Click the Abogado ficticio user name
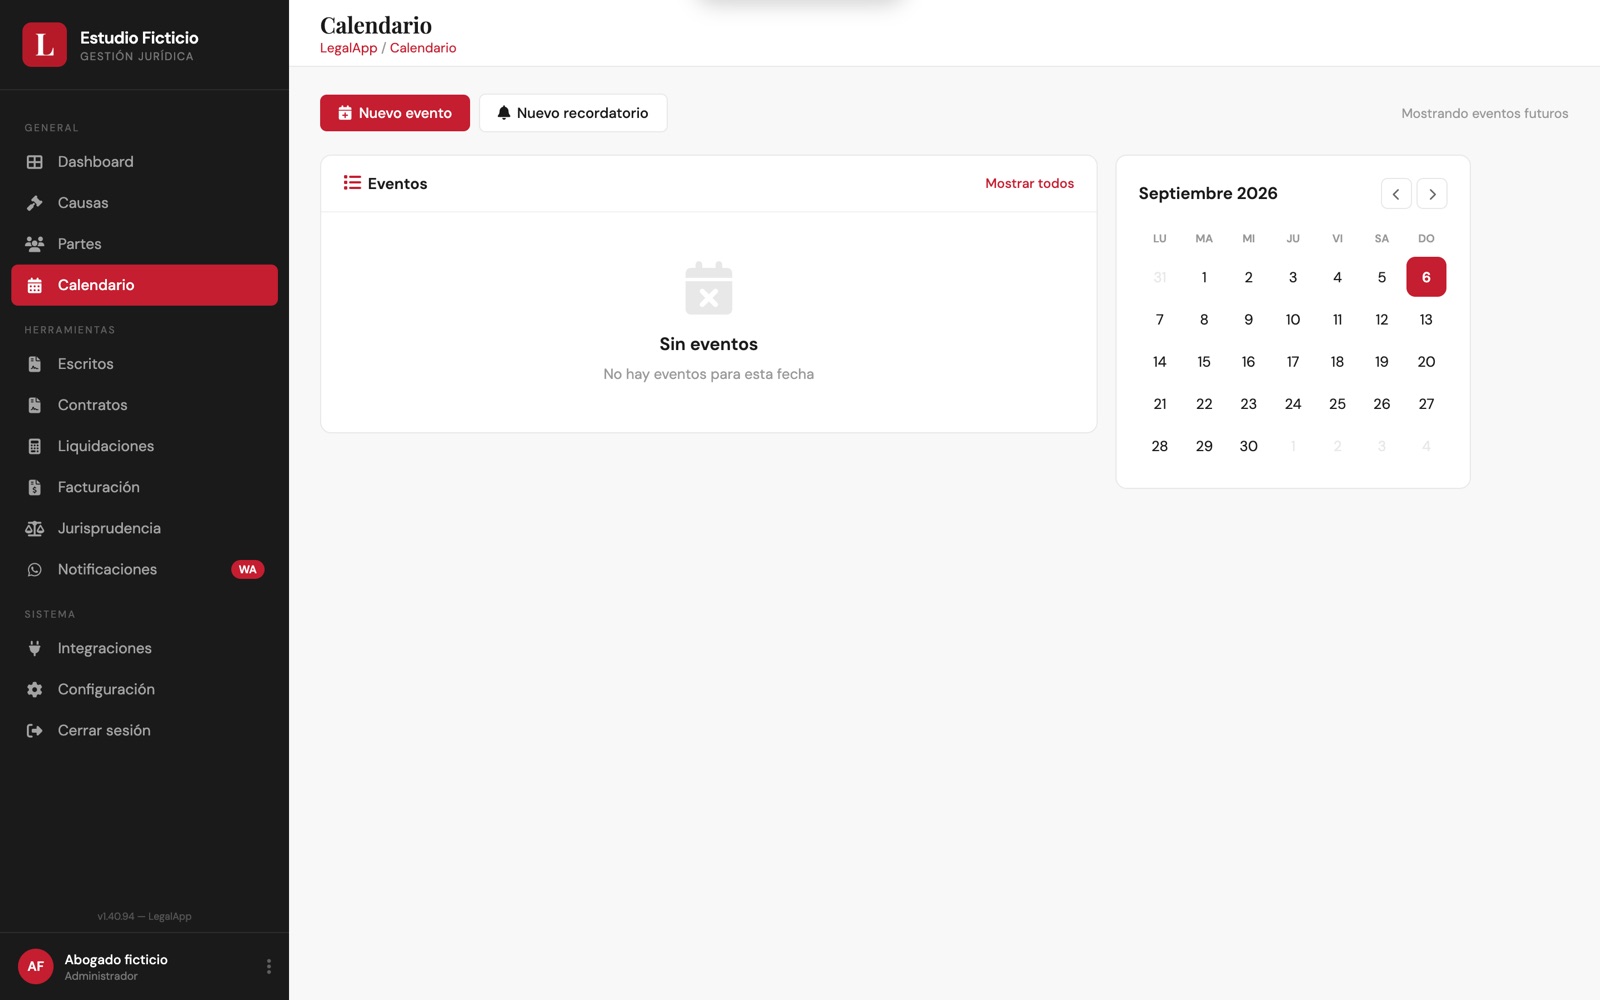Image resolution: width=1600 pixels, height=1000 pixels. click(116, 959)
